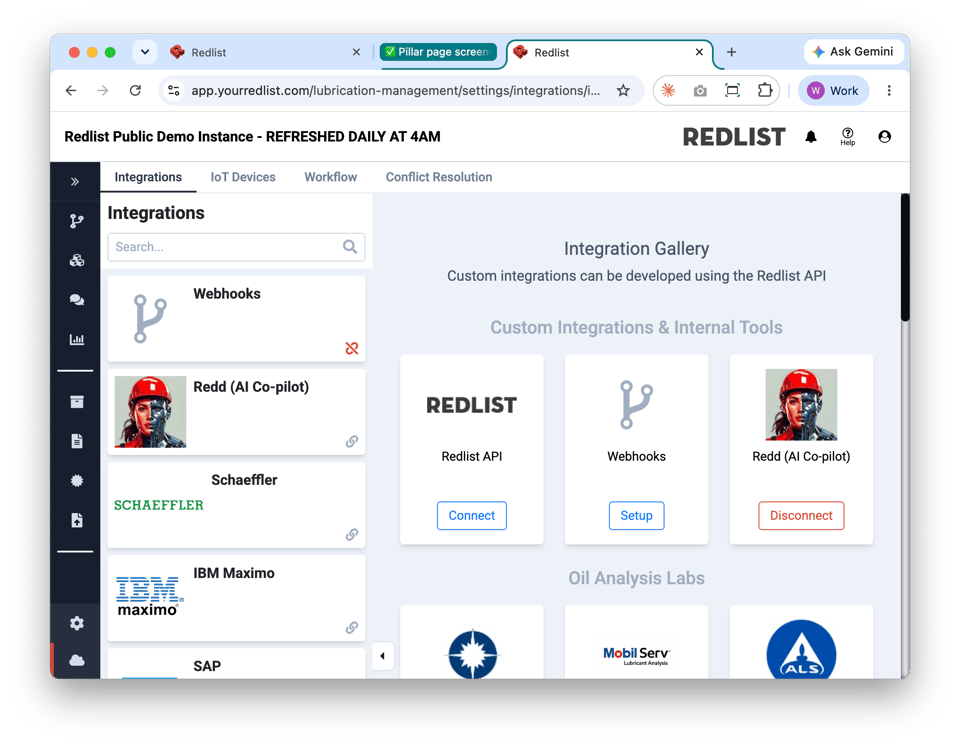
Task: Close the first Redlist tab
Action: point(356,53)
